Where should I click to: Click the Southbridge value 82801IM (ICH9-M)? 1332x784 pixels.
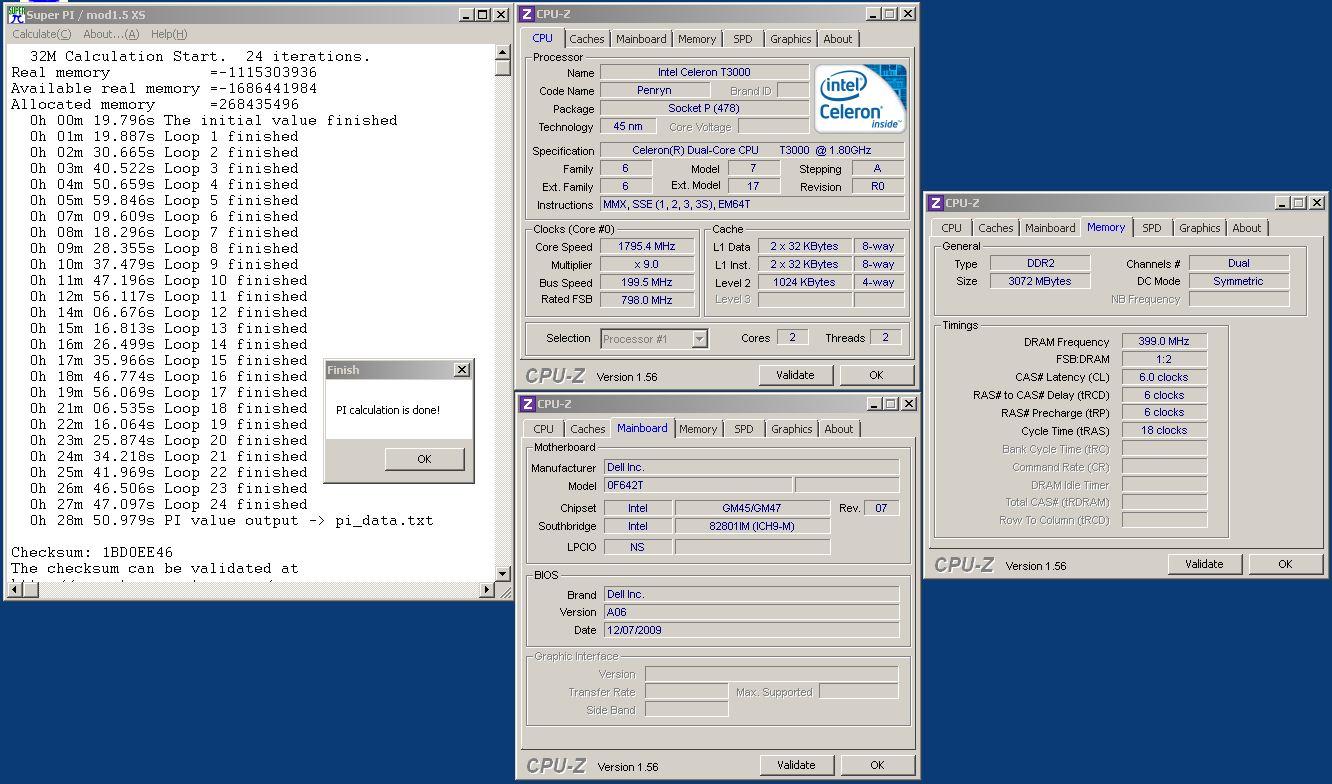coord(752,526)
